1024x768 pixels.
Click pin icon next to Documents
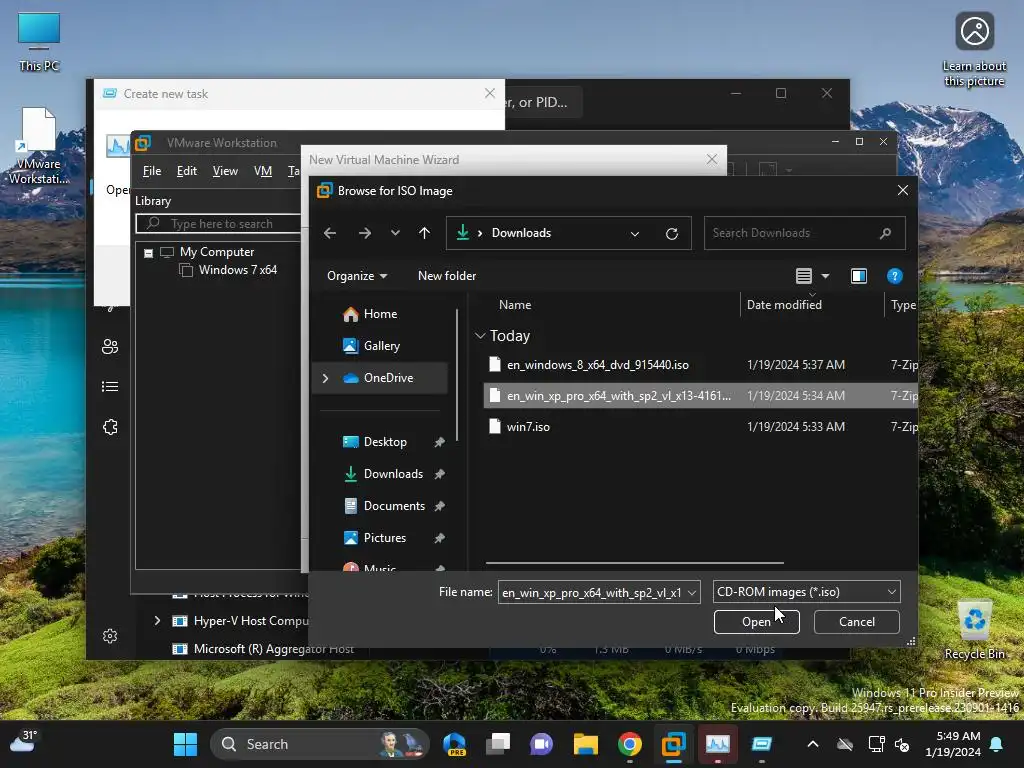pos(440,506)
